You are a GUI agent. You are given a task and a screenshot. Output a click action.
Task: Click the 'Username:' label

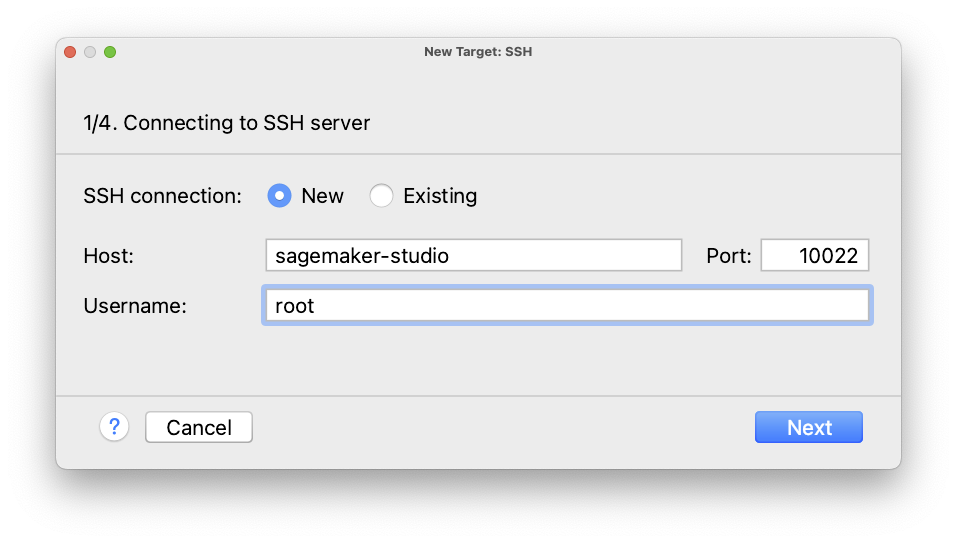(x=135, y=306)
